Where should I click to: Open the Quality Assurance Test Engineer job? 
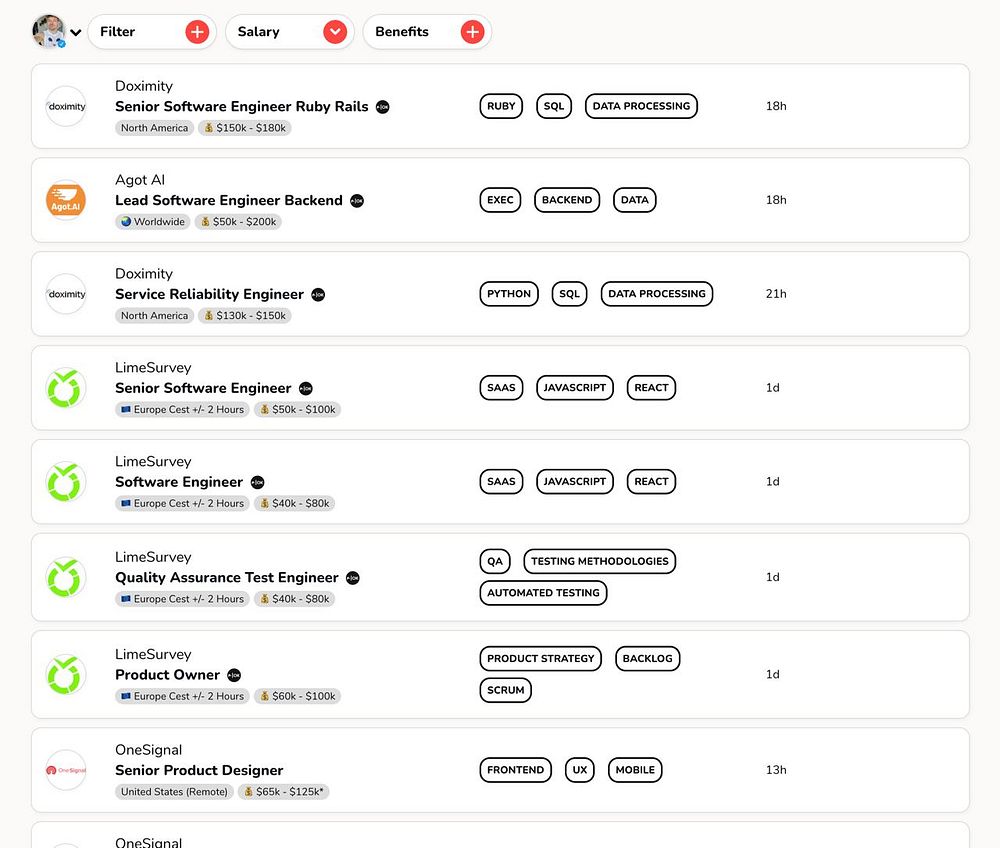(226, 577)
